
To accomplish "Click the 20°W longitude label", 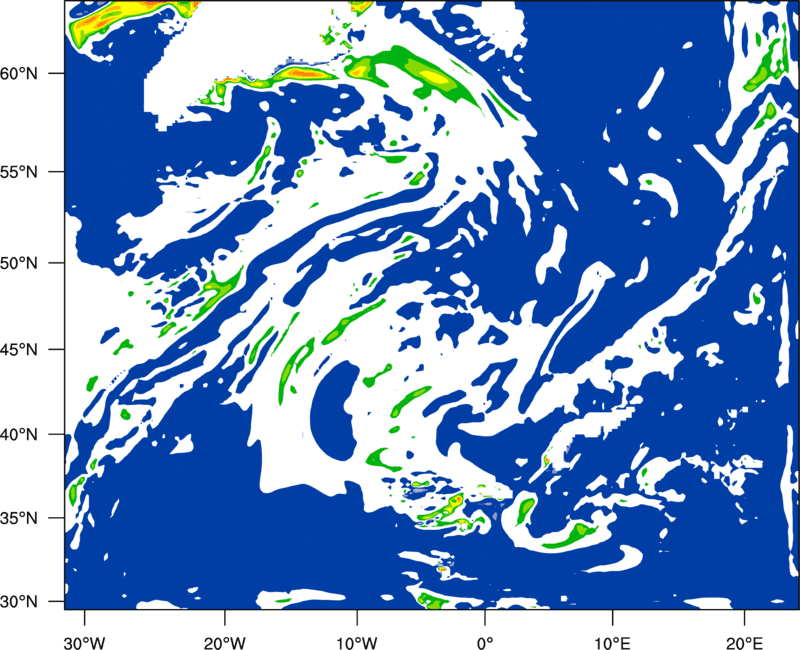I will [x=224, y=642].
